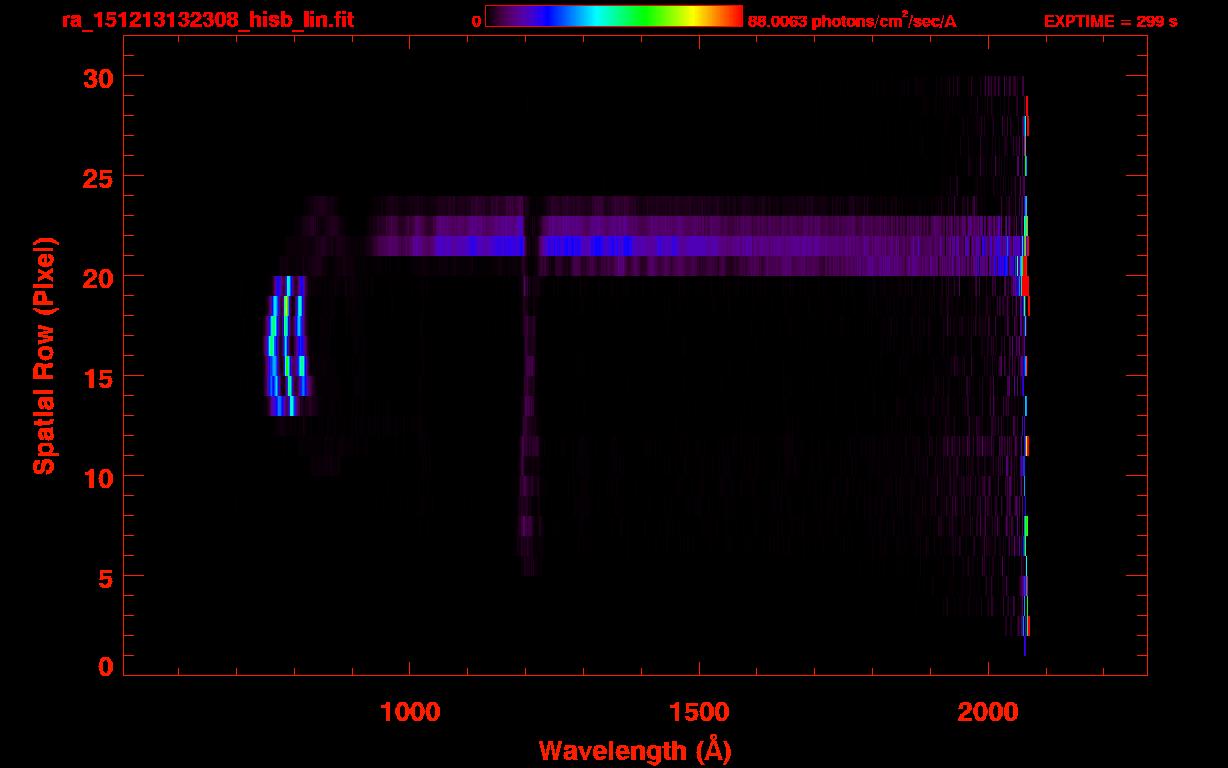Click the y-axis tick label 0
Viewport: 1228px width, 768px height.
click(104, 667)
